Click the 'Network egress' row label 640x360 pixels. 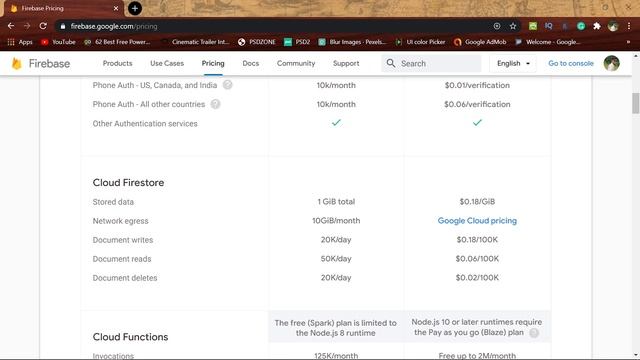[x=120, y=221]
